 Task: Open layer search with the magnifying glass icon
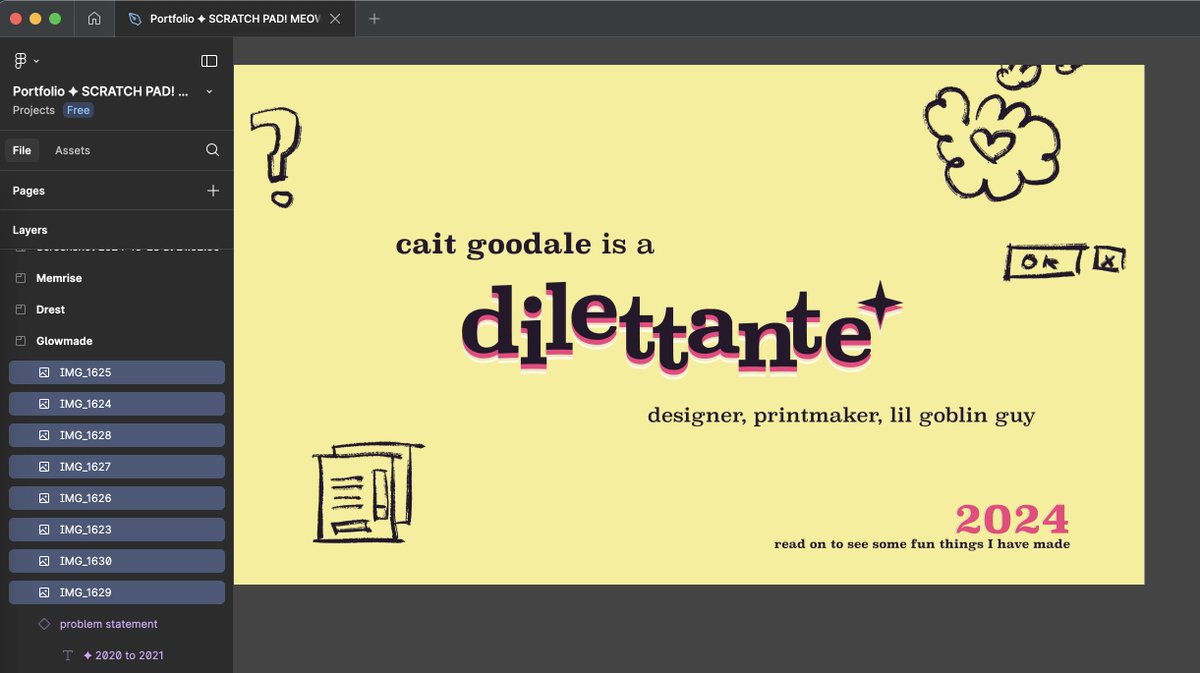point(211,150)
